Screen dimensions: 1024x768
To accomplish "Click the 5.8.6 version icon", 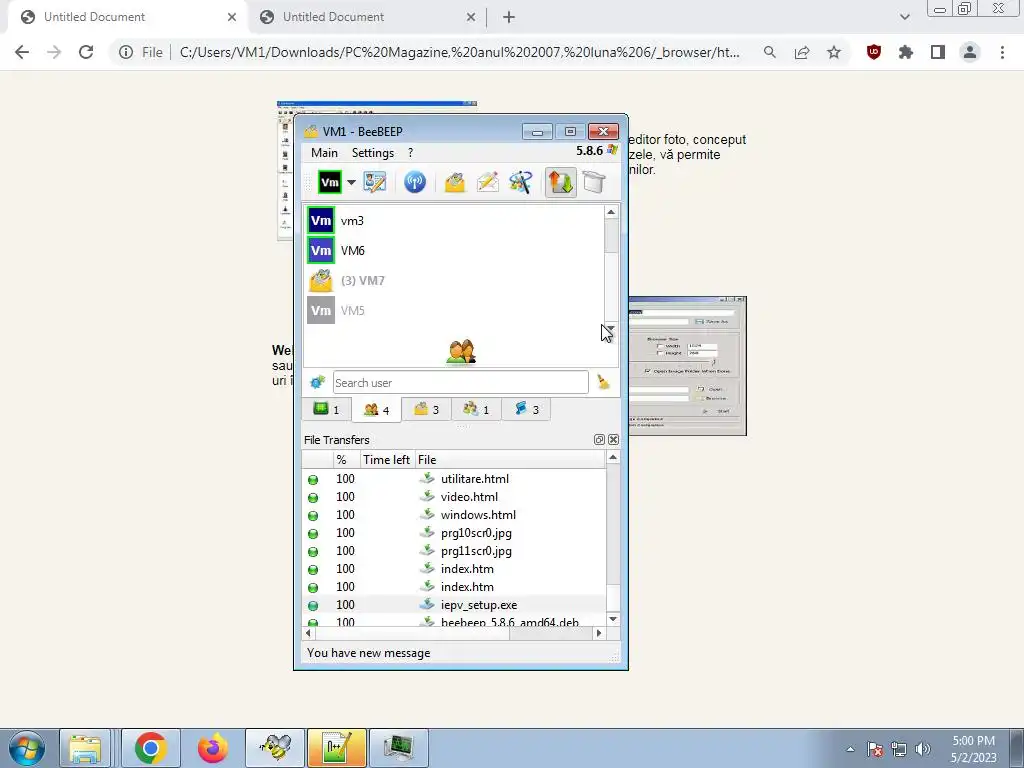I will tap(612, 150).
